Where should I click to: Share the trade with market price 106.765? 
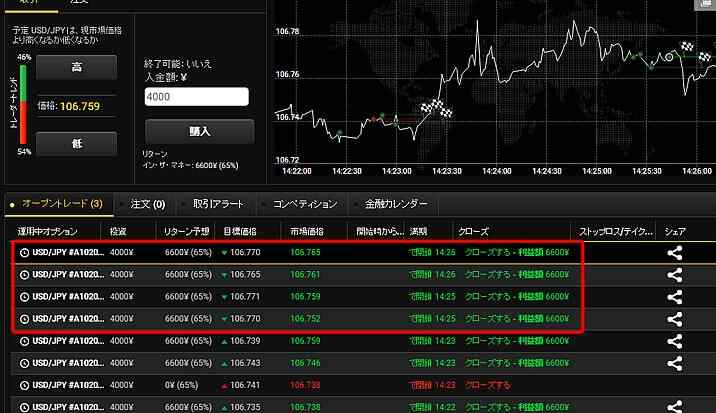675,253
